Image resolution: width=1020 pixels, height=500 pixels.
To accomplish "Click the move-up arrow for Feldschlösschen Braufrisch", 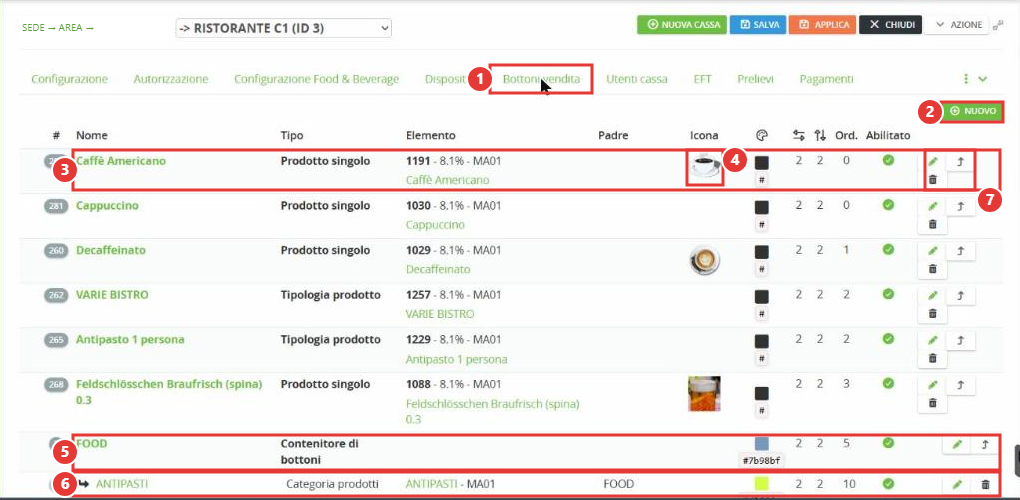I will pyautogui.click(x=960, y=385).
